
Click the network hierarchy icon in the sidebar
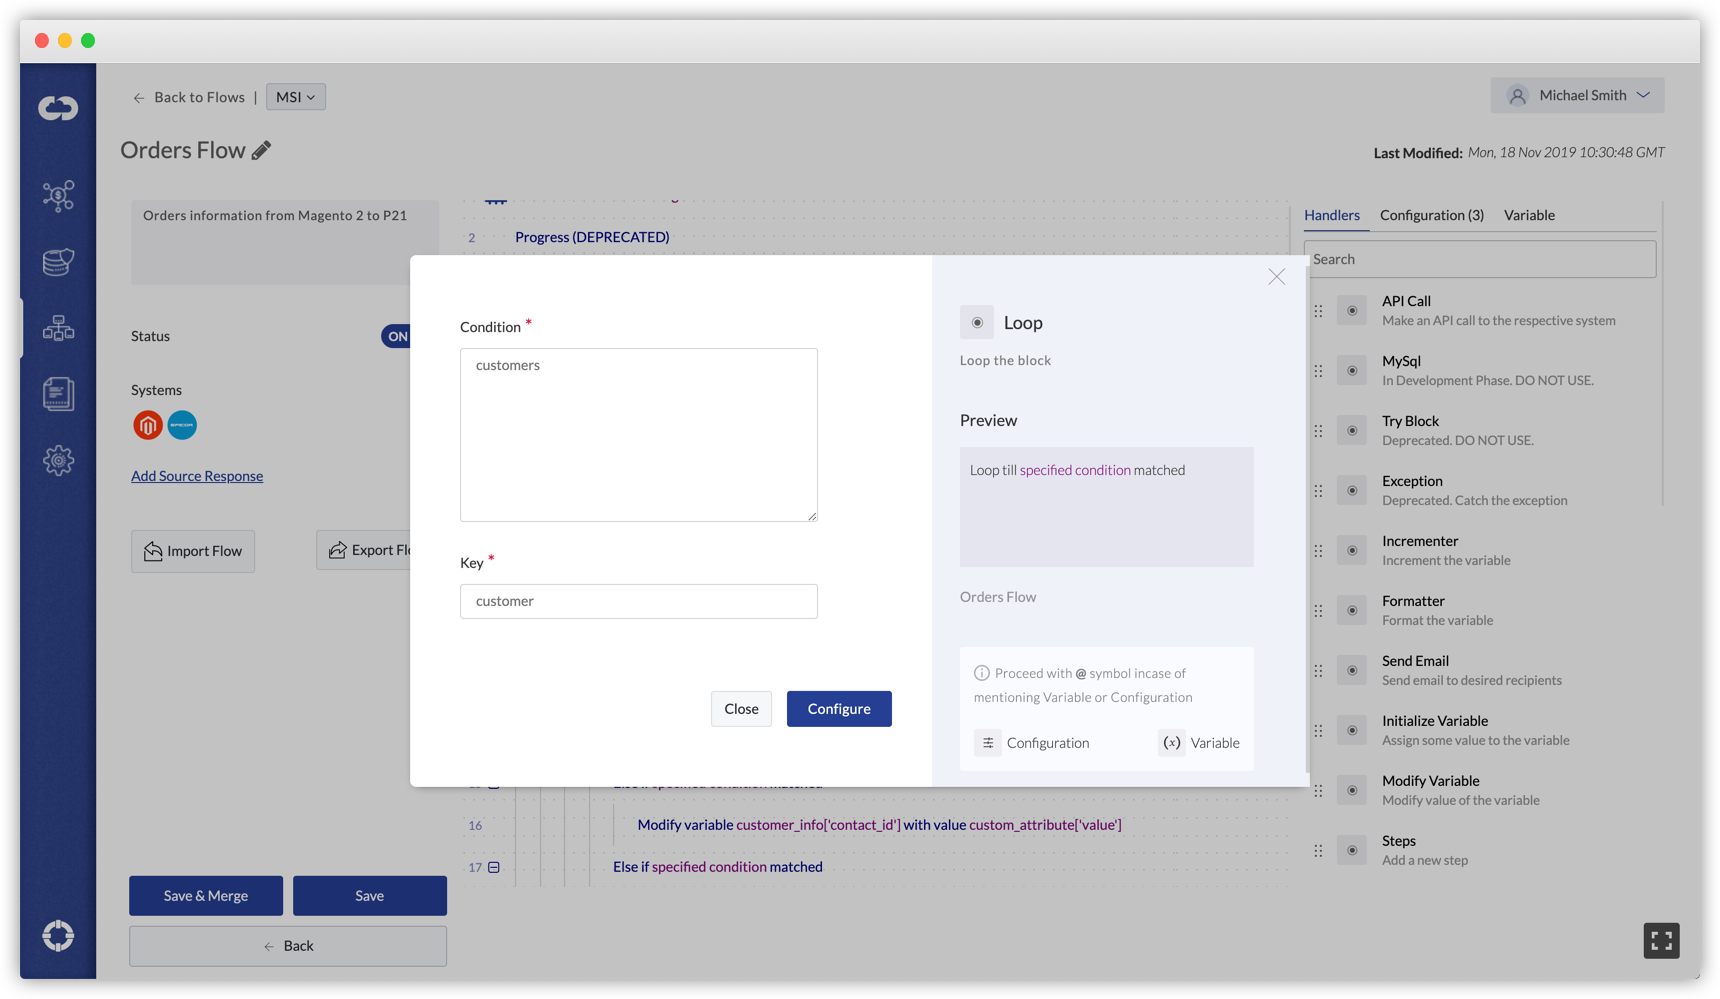click(58, 328)
